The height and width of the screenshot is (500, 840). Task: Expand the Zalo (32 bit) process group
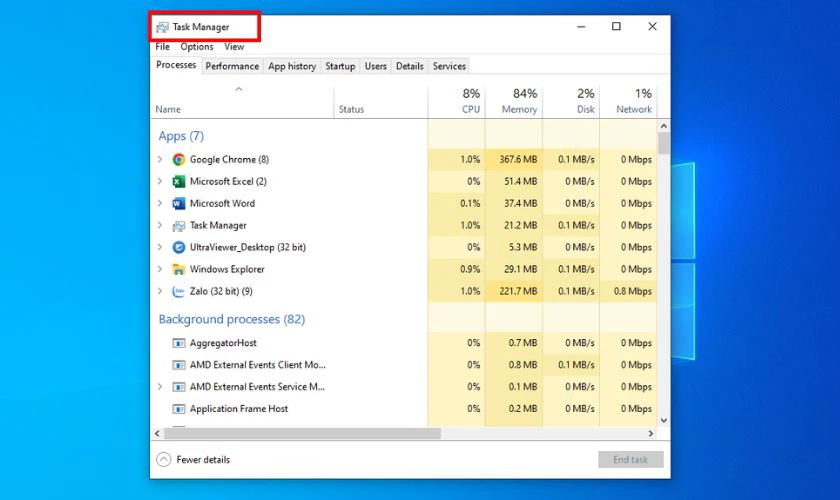(x=160, y=292)
